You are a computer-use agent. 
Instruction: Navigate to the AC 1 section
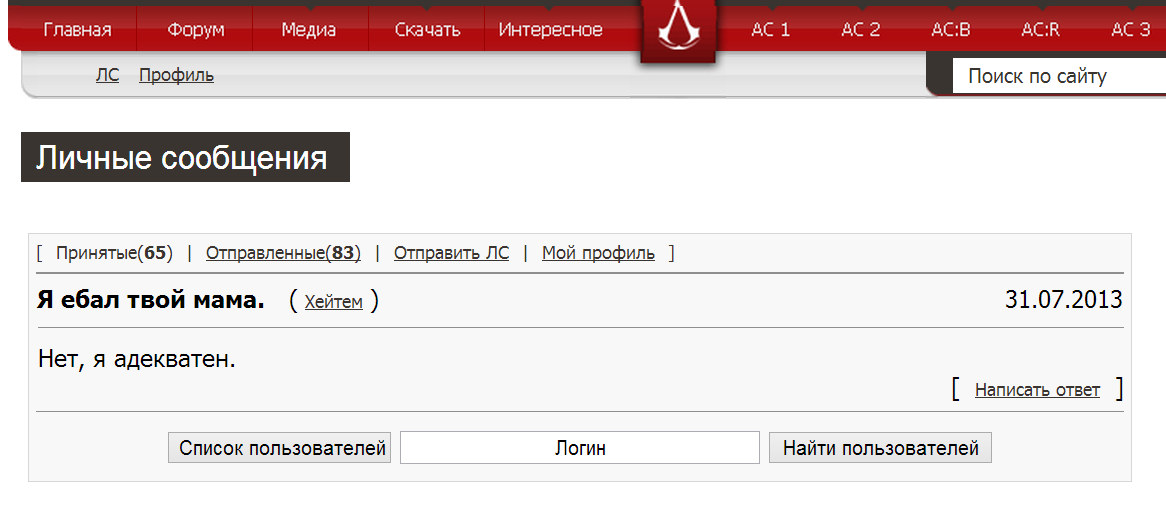(x=770, y=30)
